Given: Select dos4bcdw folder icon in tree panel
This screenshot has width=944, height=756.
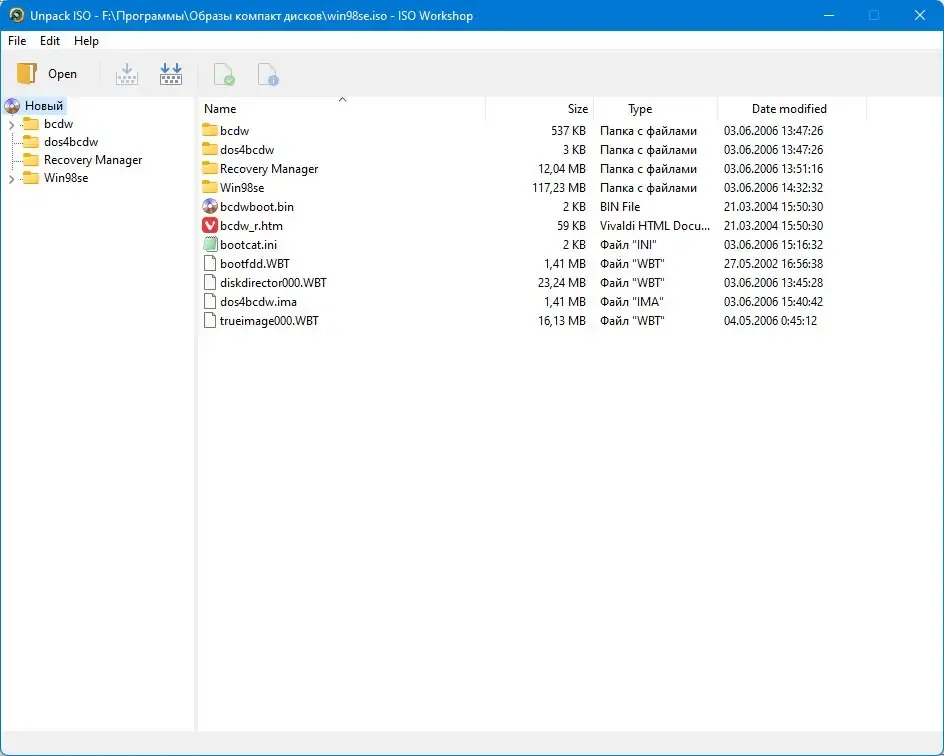Looking at the screenshot, I should coord(31,141).
